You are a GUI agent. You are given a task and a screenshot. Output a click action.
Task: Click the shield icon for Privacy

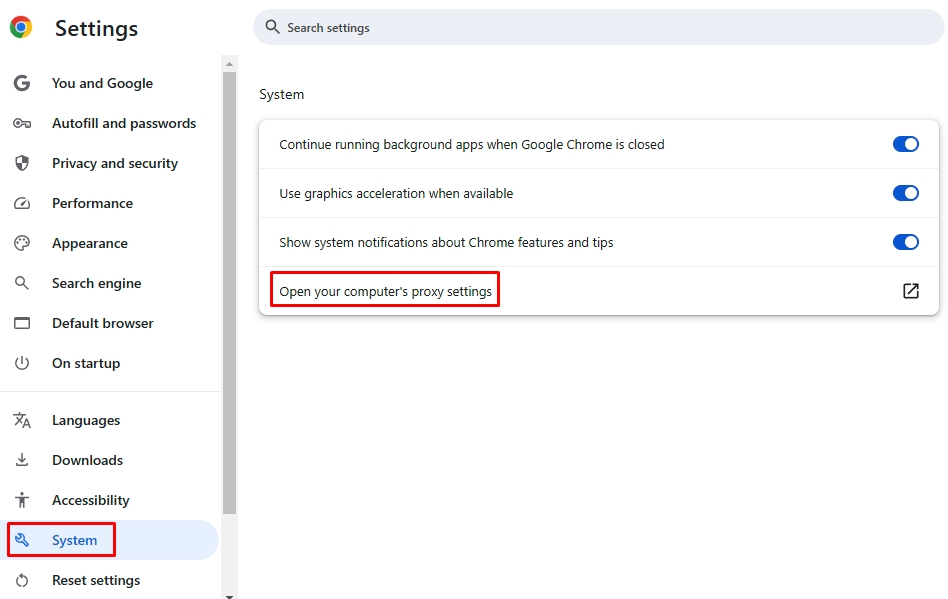coord(22,163)
